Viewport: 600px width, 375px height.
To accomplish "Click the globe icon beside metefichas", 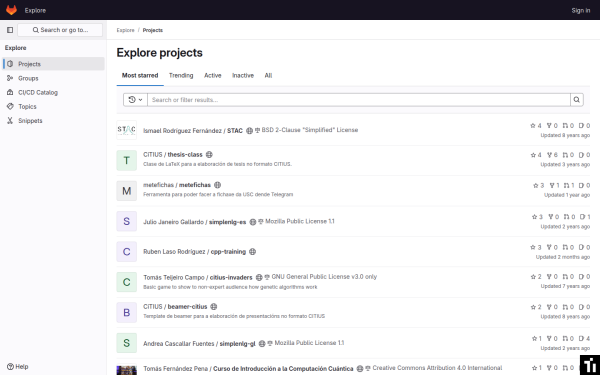I will tap(217, 185).
